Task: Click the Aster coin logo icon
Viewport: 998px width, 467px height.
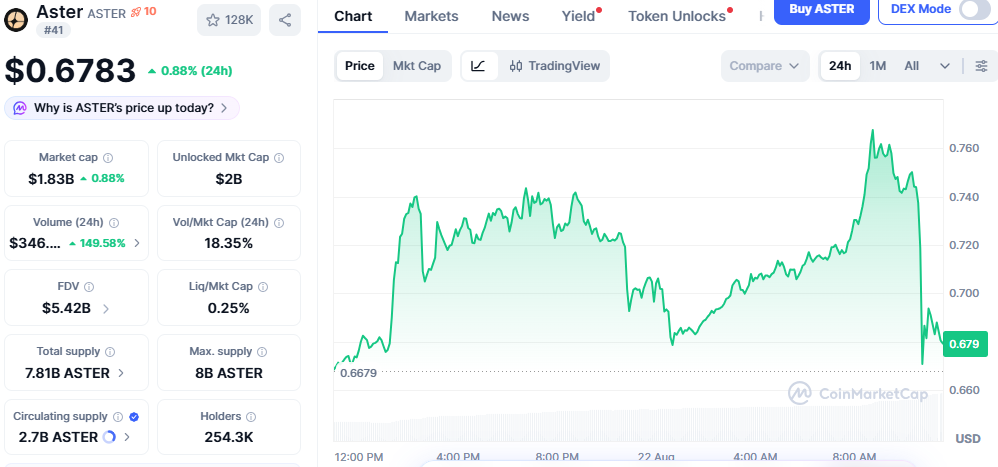Action: tap(16, 20)
